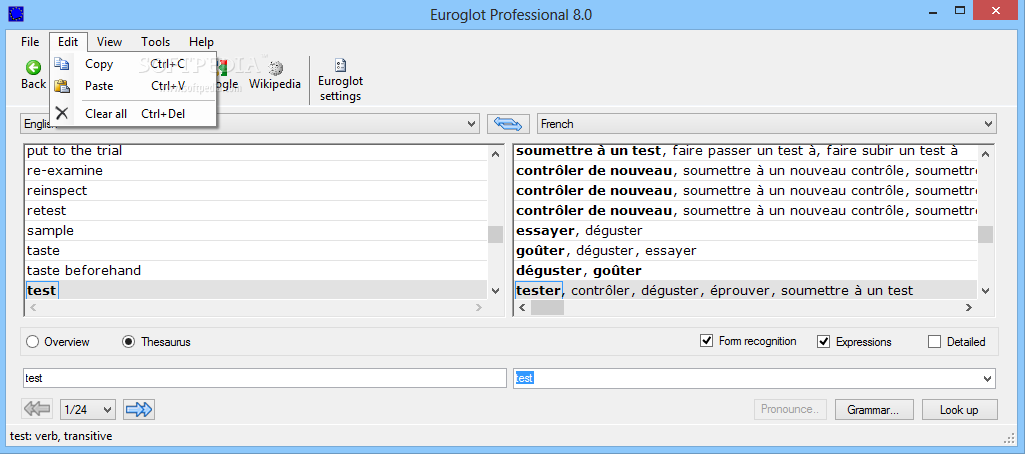Go Back using the green arrow icon
Screen dimensions: 1025x454
click(33, 67)
